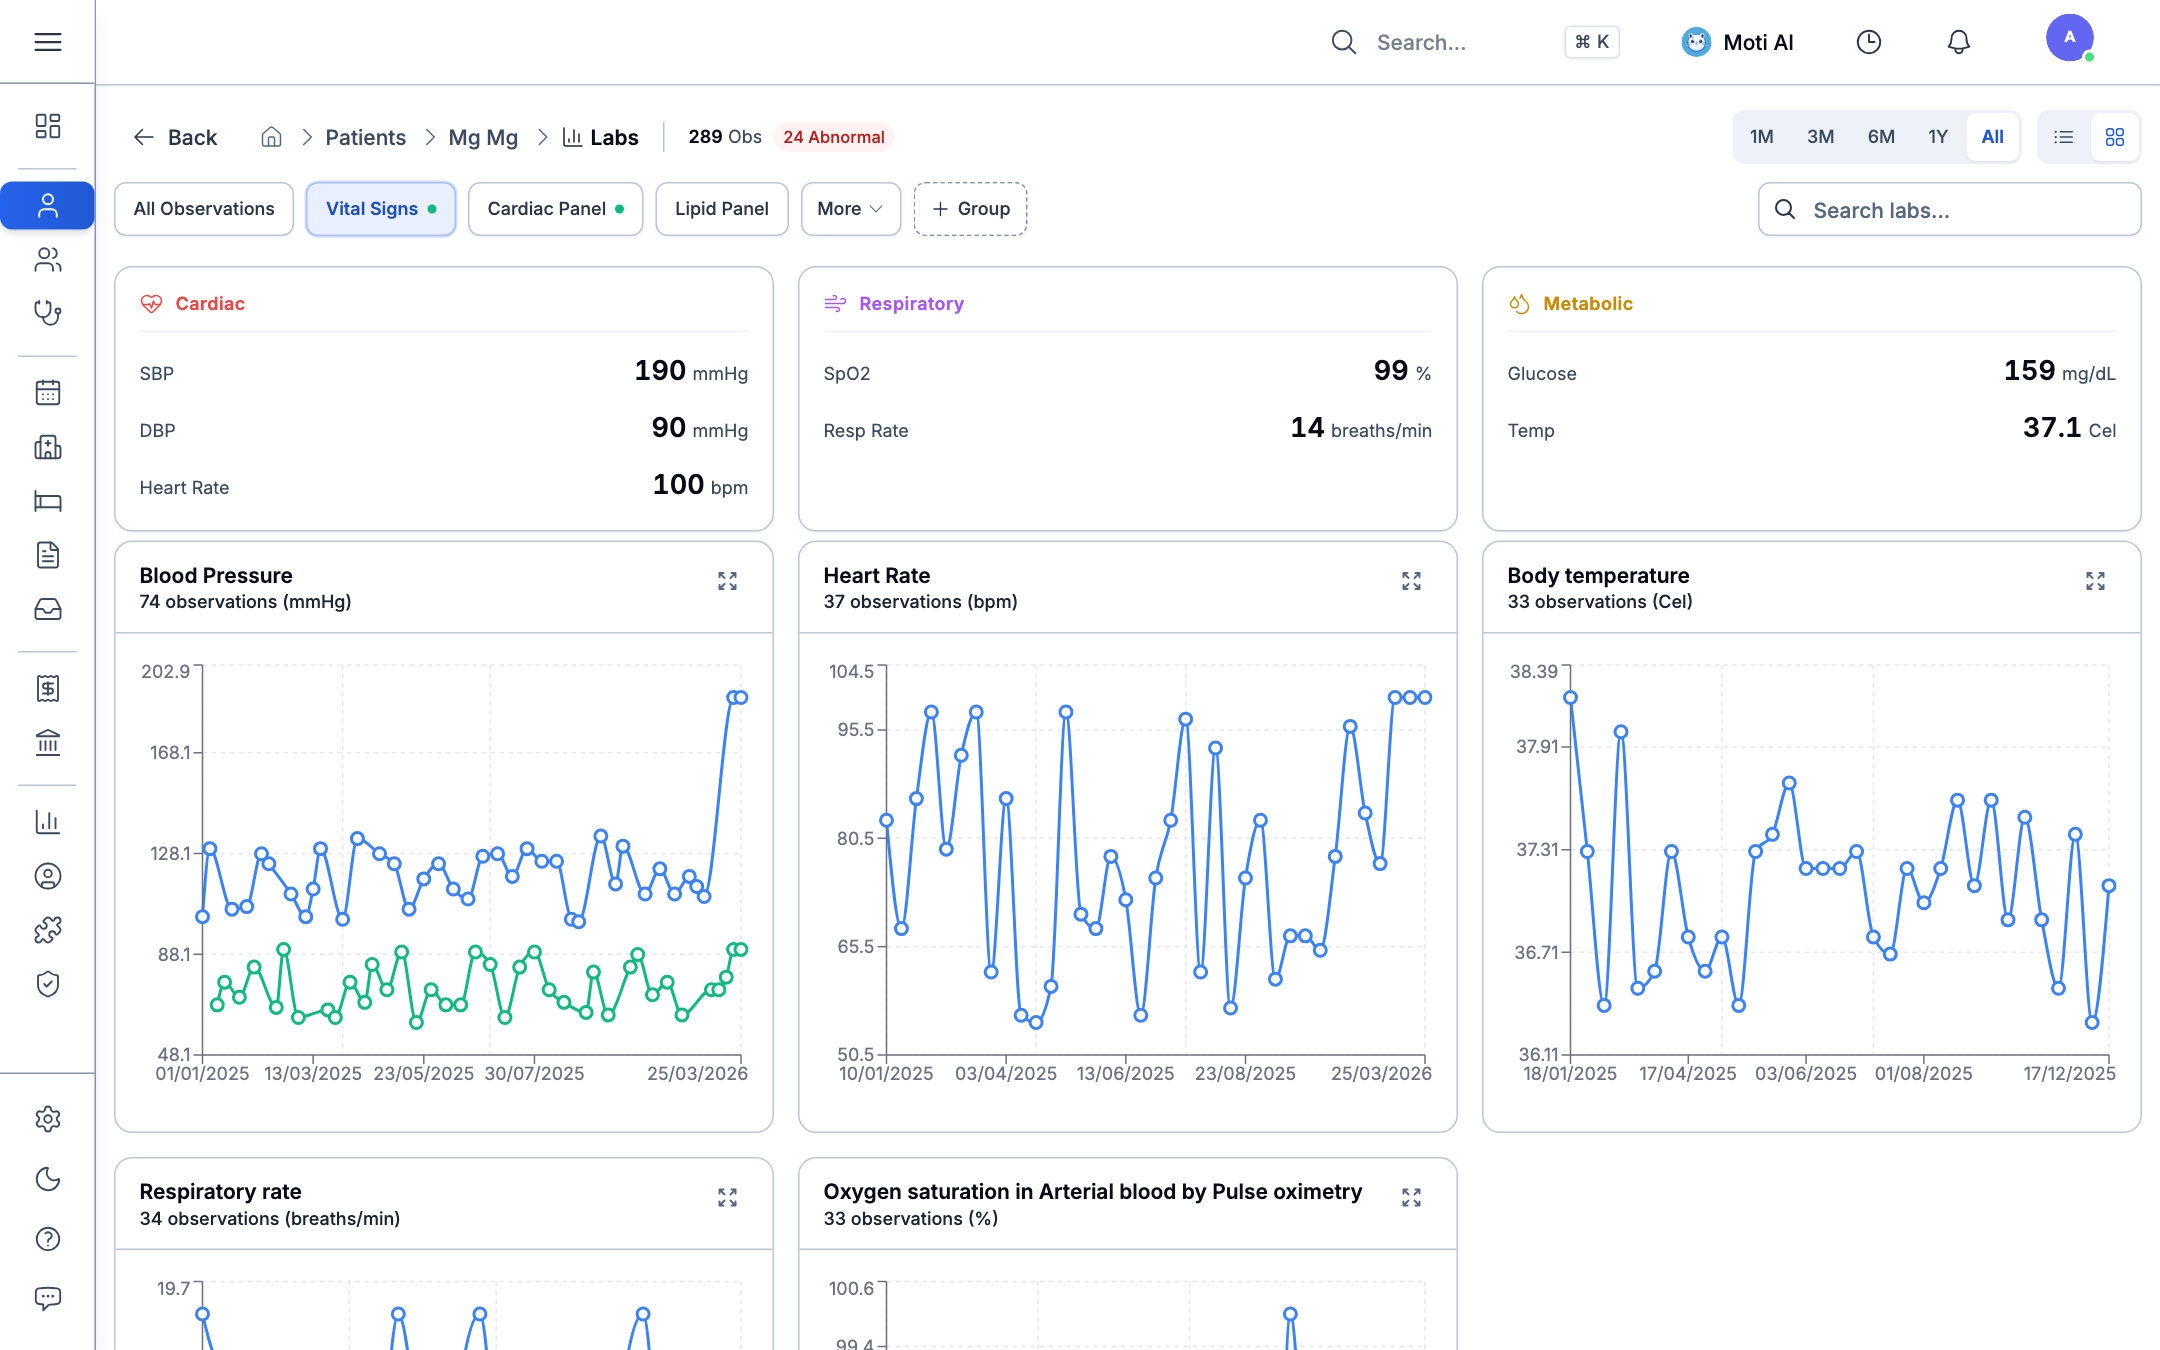Open the history clock icon in header
2160x1350 pixels.
pos(1869,42)
